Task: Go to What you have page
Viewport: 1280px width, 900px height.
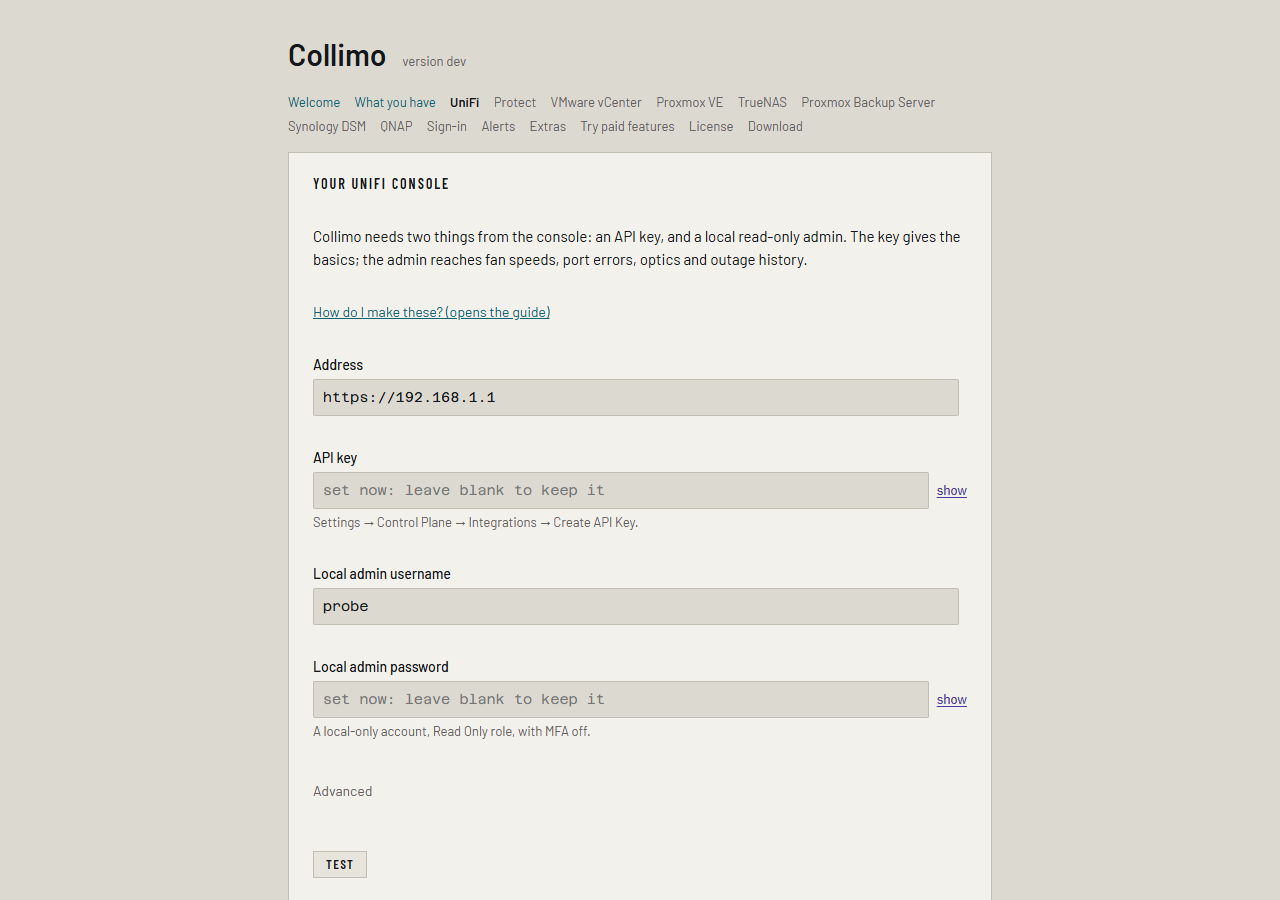Action: click(x=395, y=102)
